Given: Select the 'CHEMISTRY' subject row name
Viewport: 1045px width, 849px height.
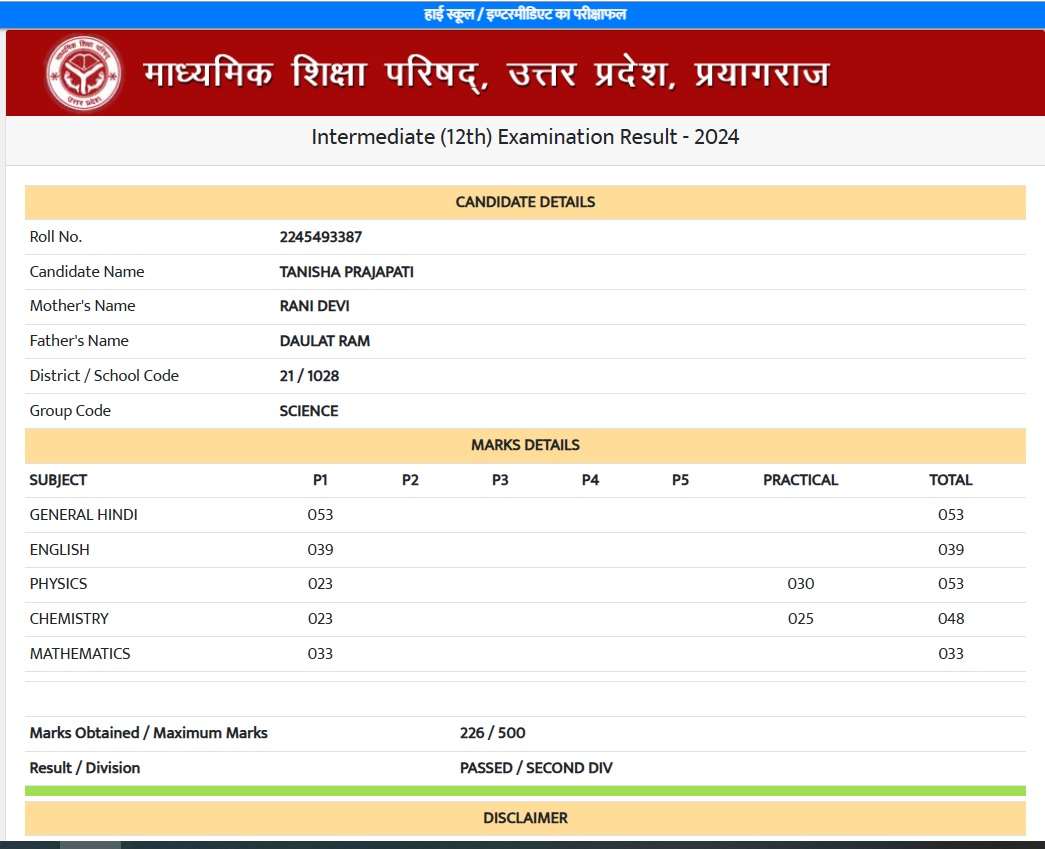Looking at the screenshot, I should (x=69, y=619).
